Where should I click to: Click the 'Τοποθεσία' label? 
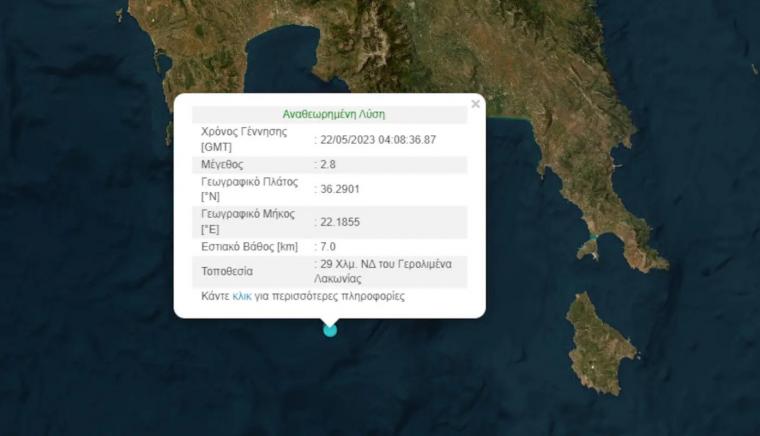click(x=227, y=272)
